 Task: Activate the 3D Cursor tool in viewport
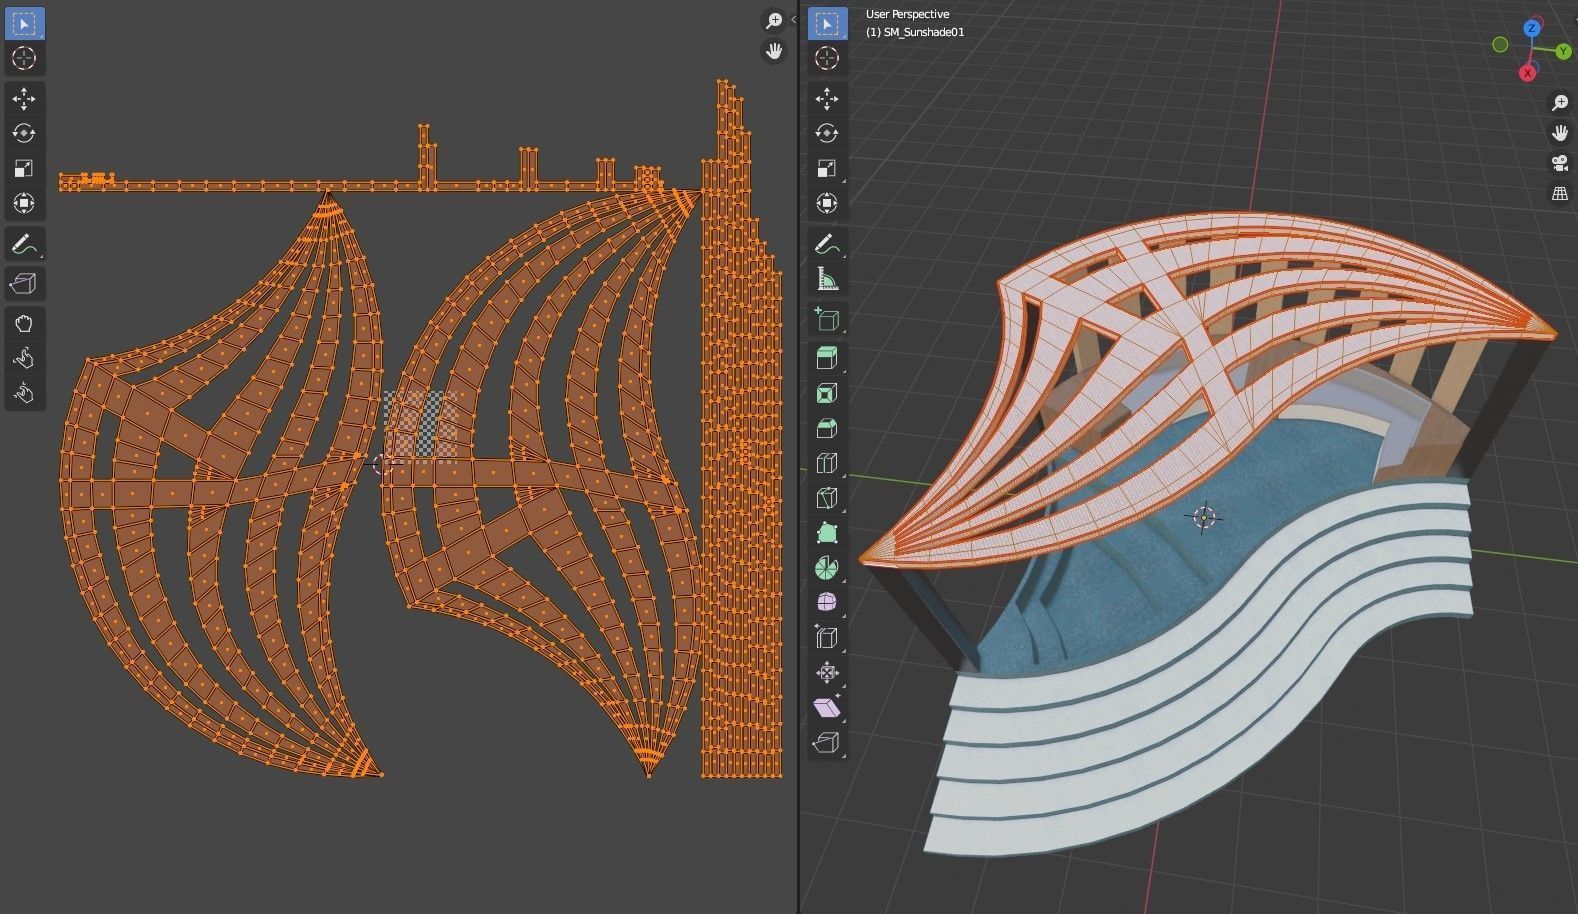point(827,58)
